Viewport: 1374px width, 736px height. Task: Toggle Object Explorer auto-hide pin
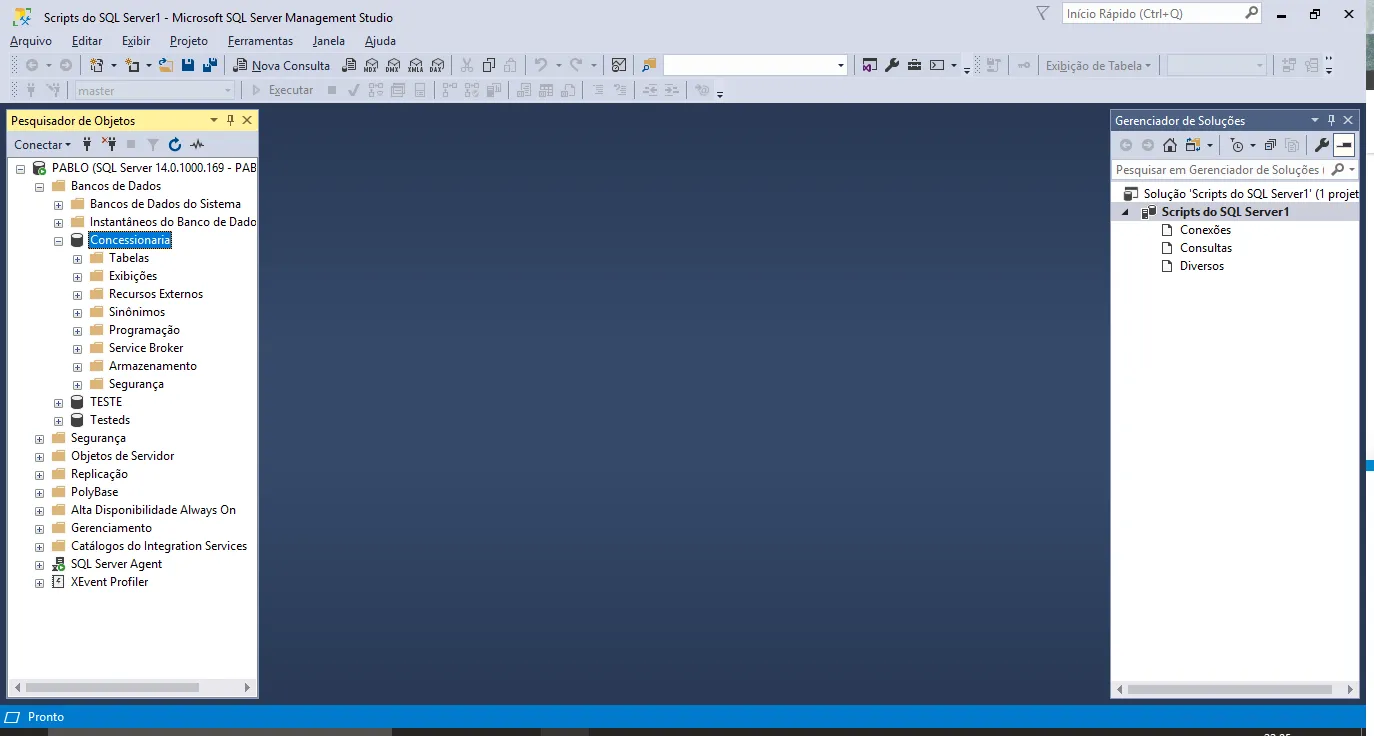231,120
